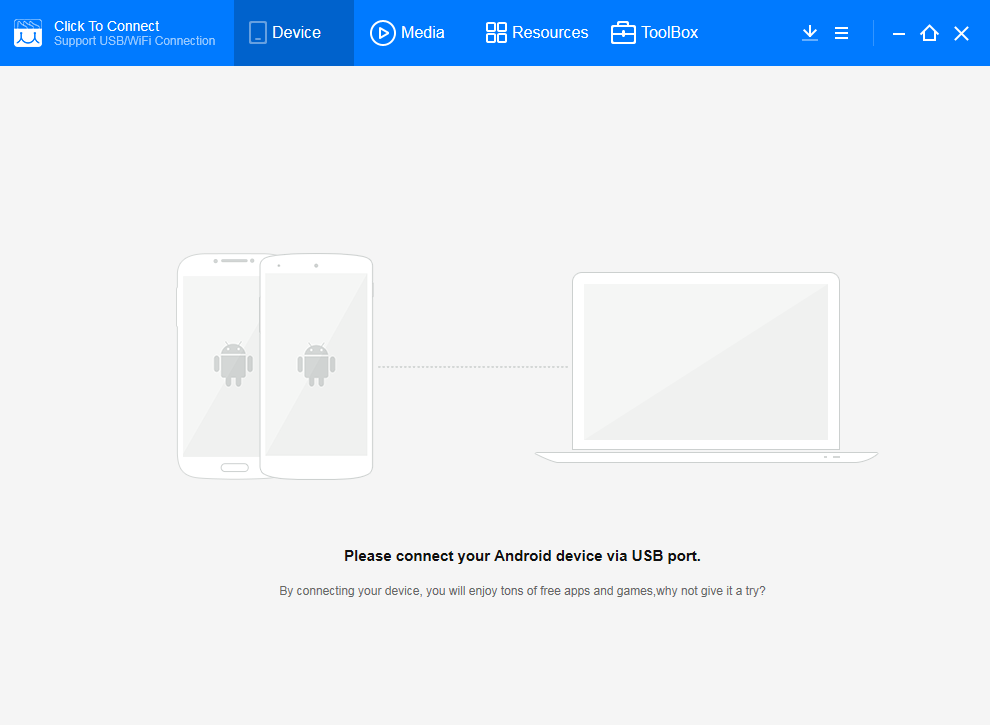The width and height of the screenshot is (990, 725).
Task: Click the play-circle icon next to Media
Action: 383,33
